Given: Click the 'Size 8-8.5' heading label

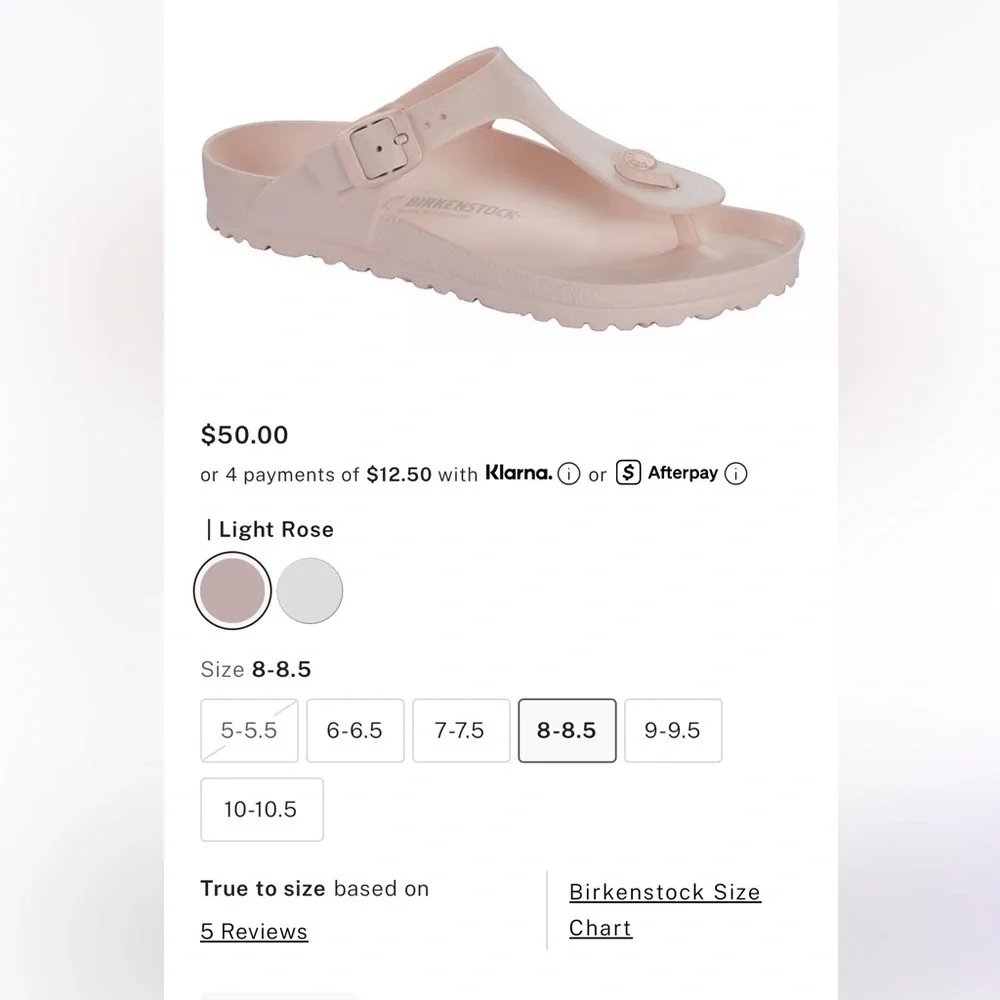Looking at the screenshot, I should click(255, 670).
